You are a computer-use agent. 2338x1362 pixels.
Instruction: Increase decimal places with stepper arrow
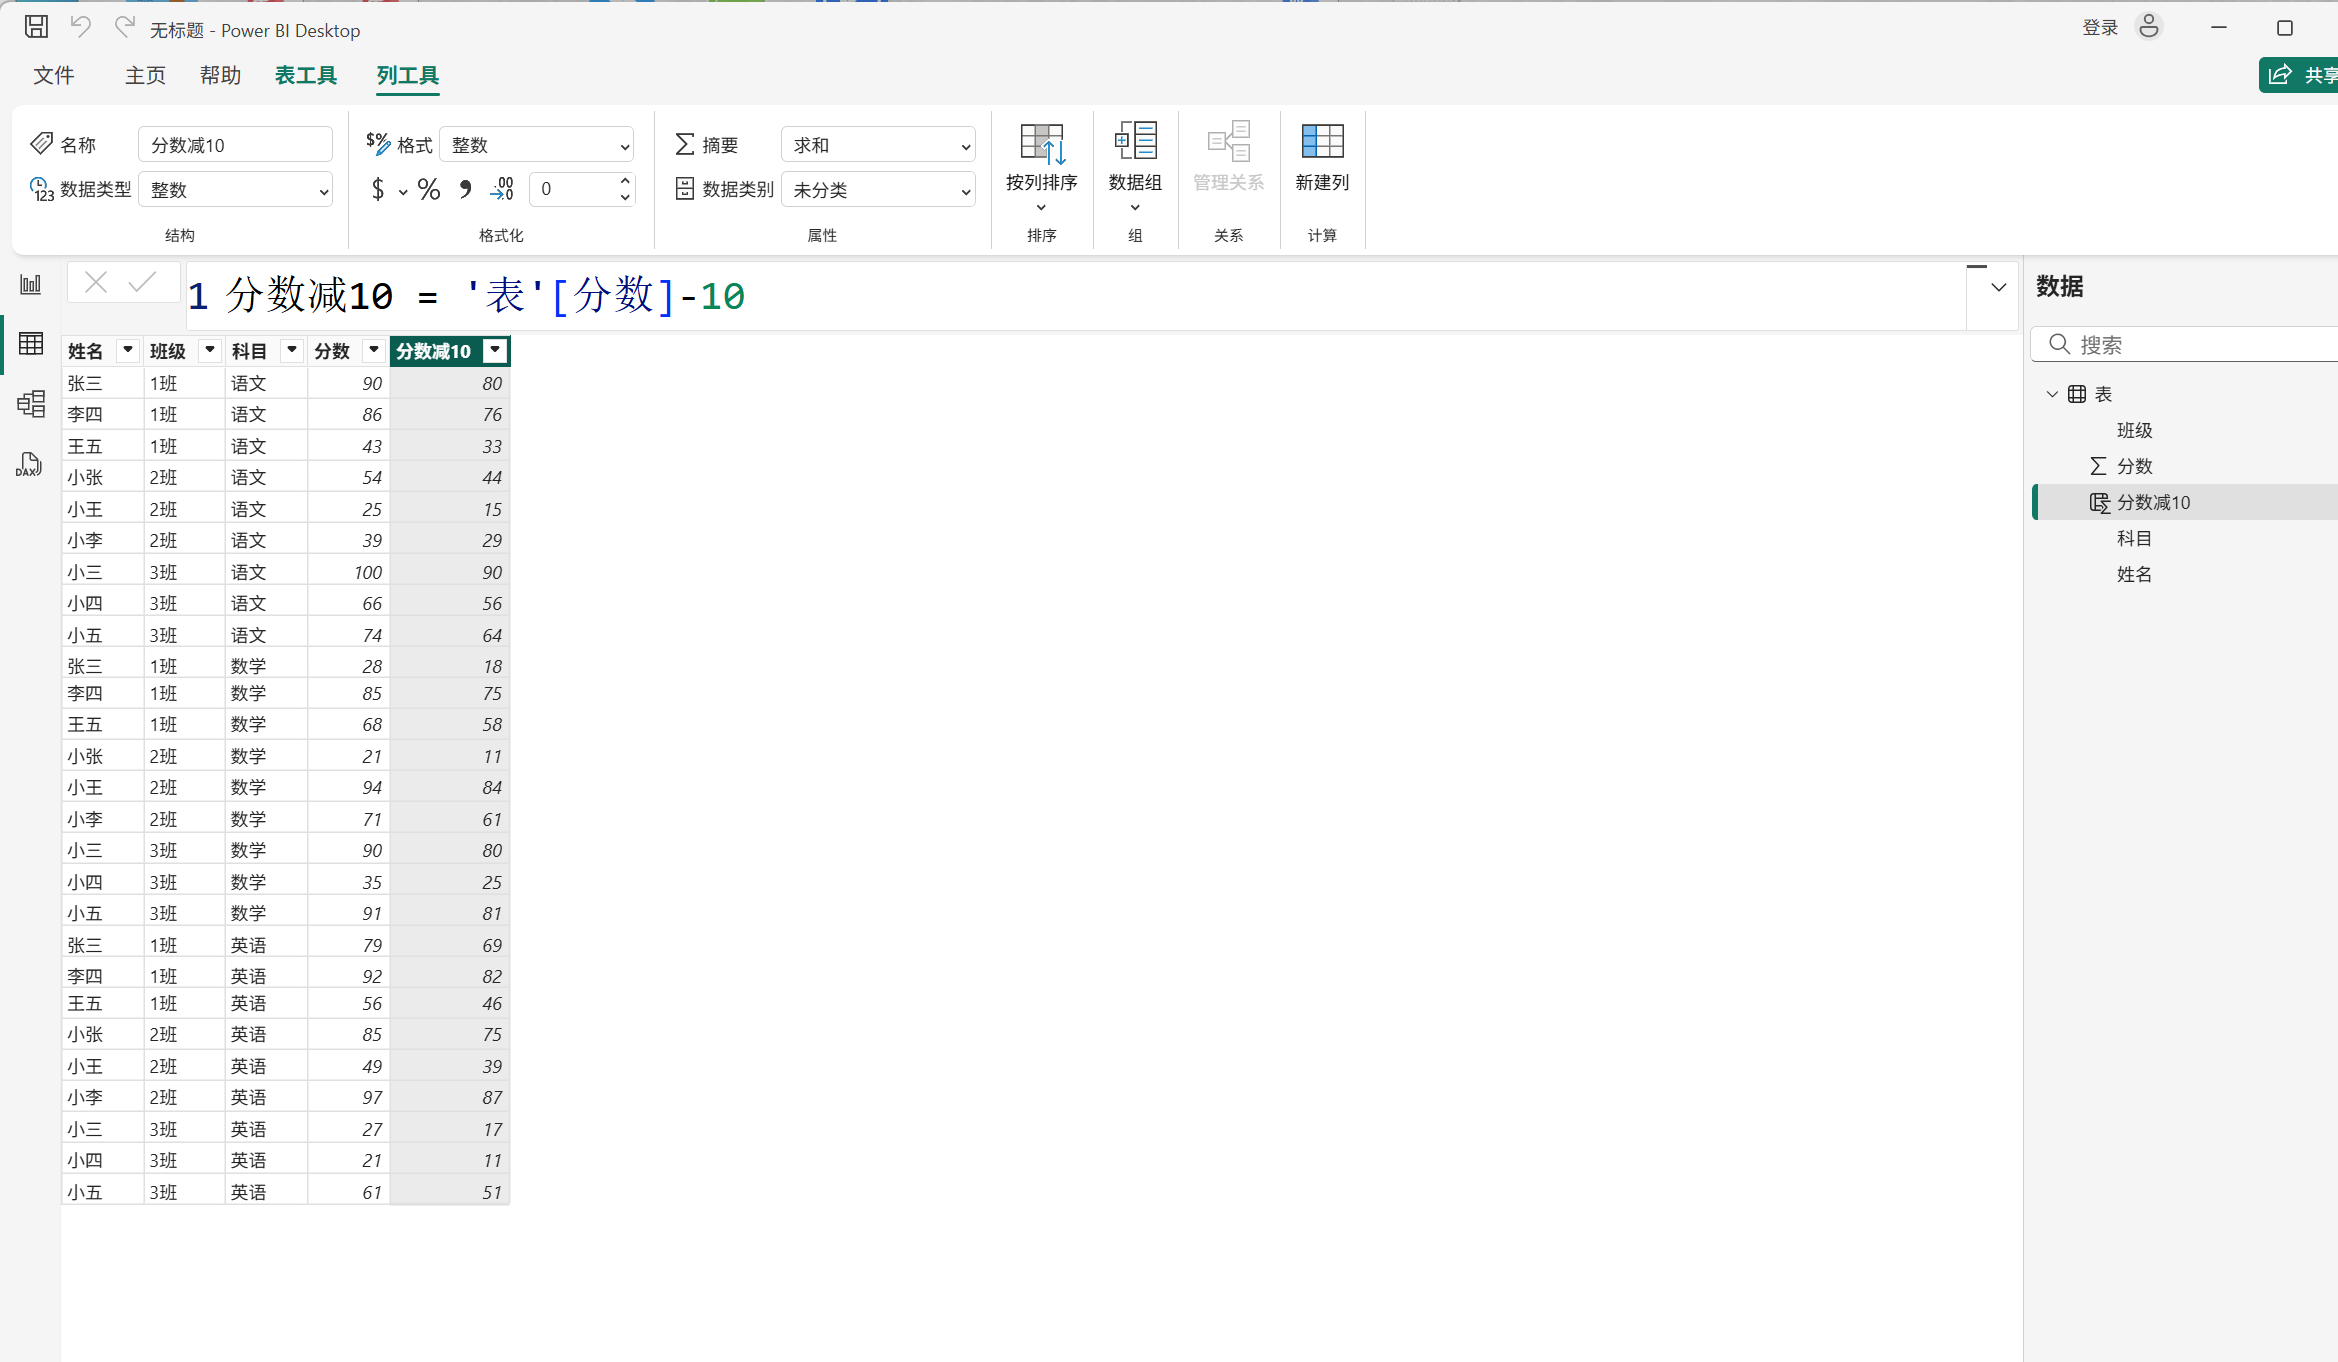click(x=625, y=181)
